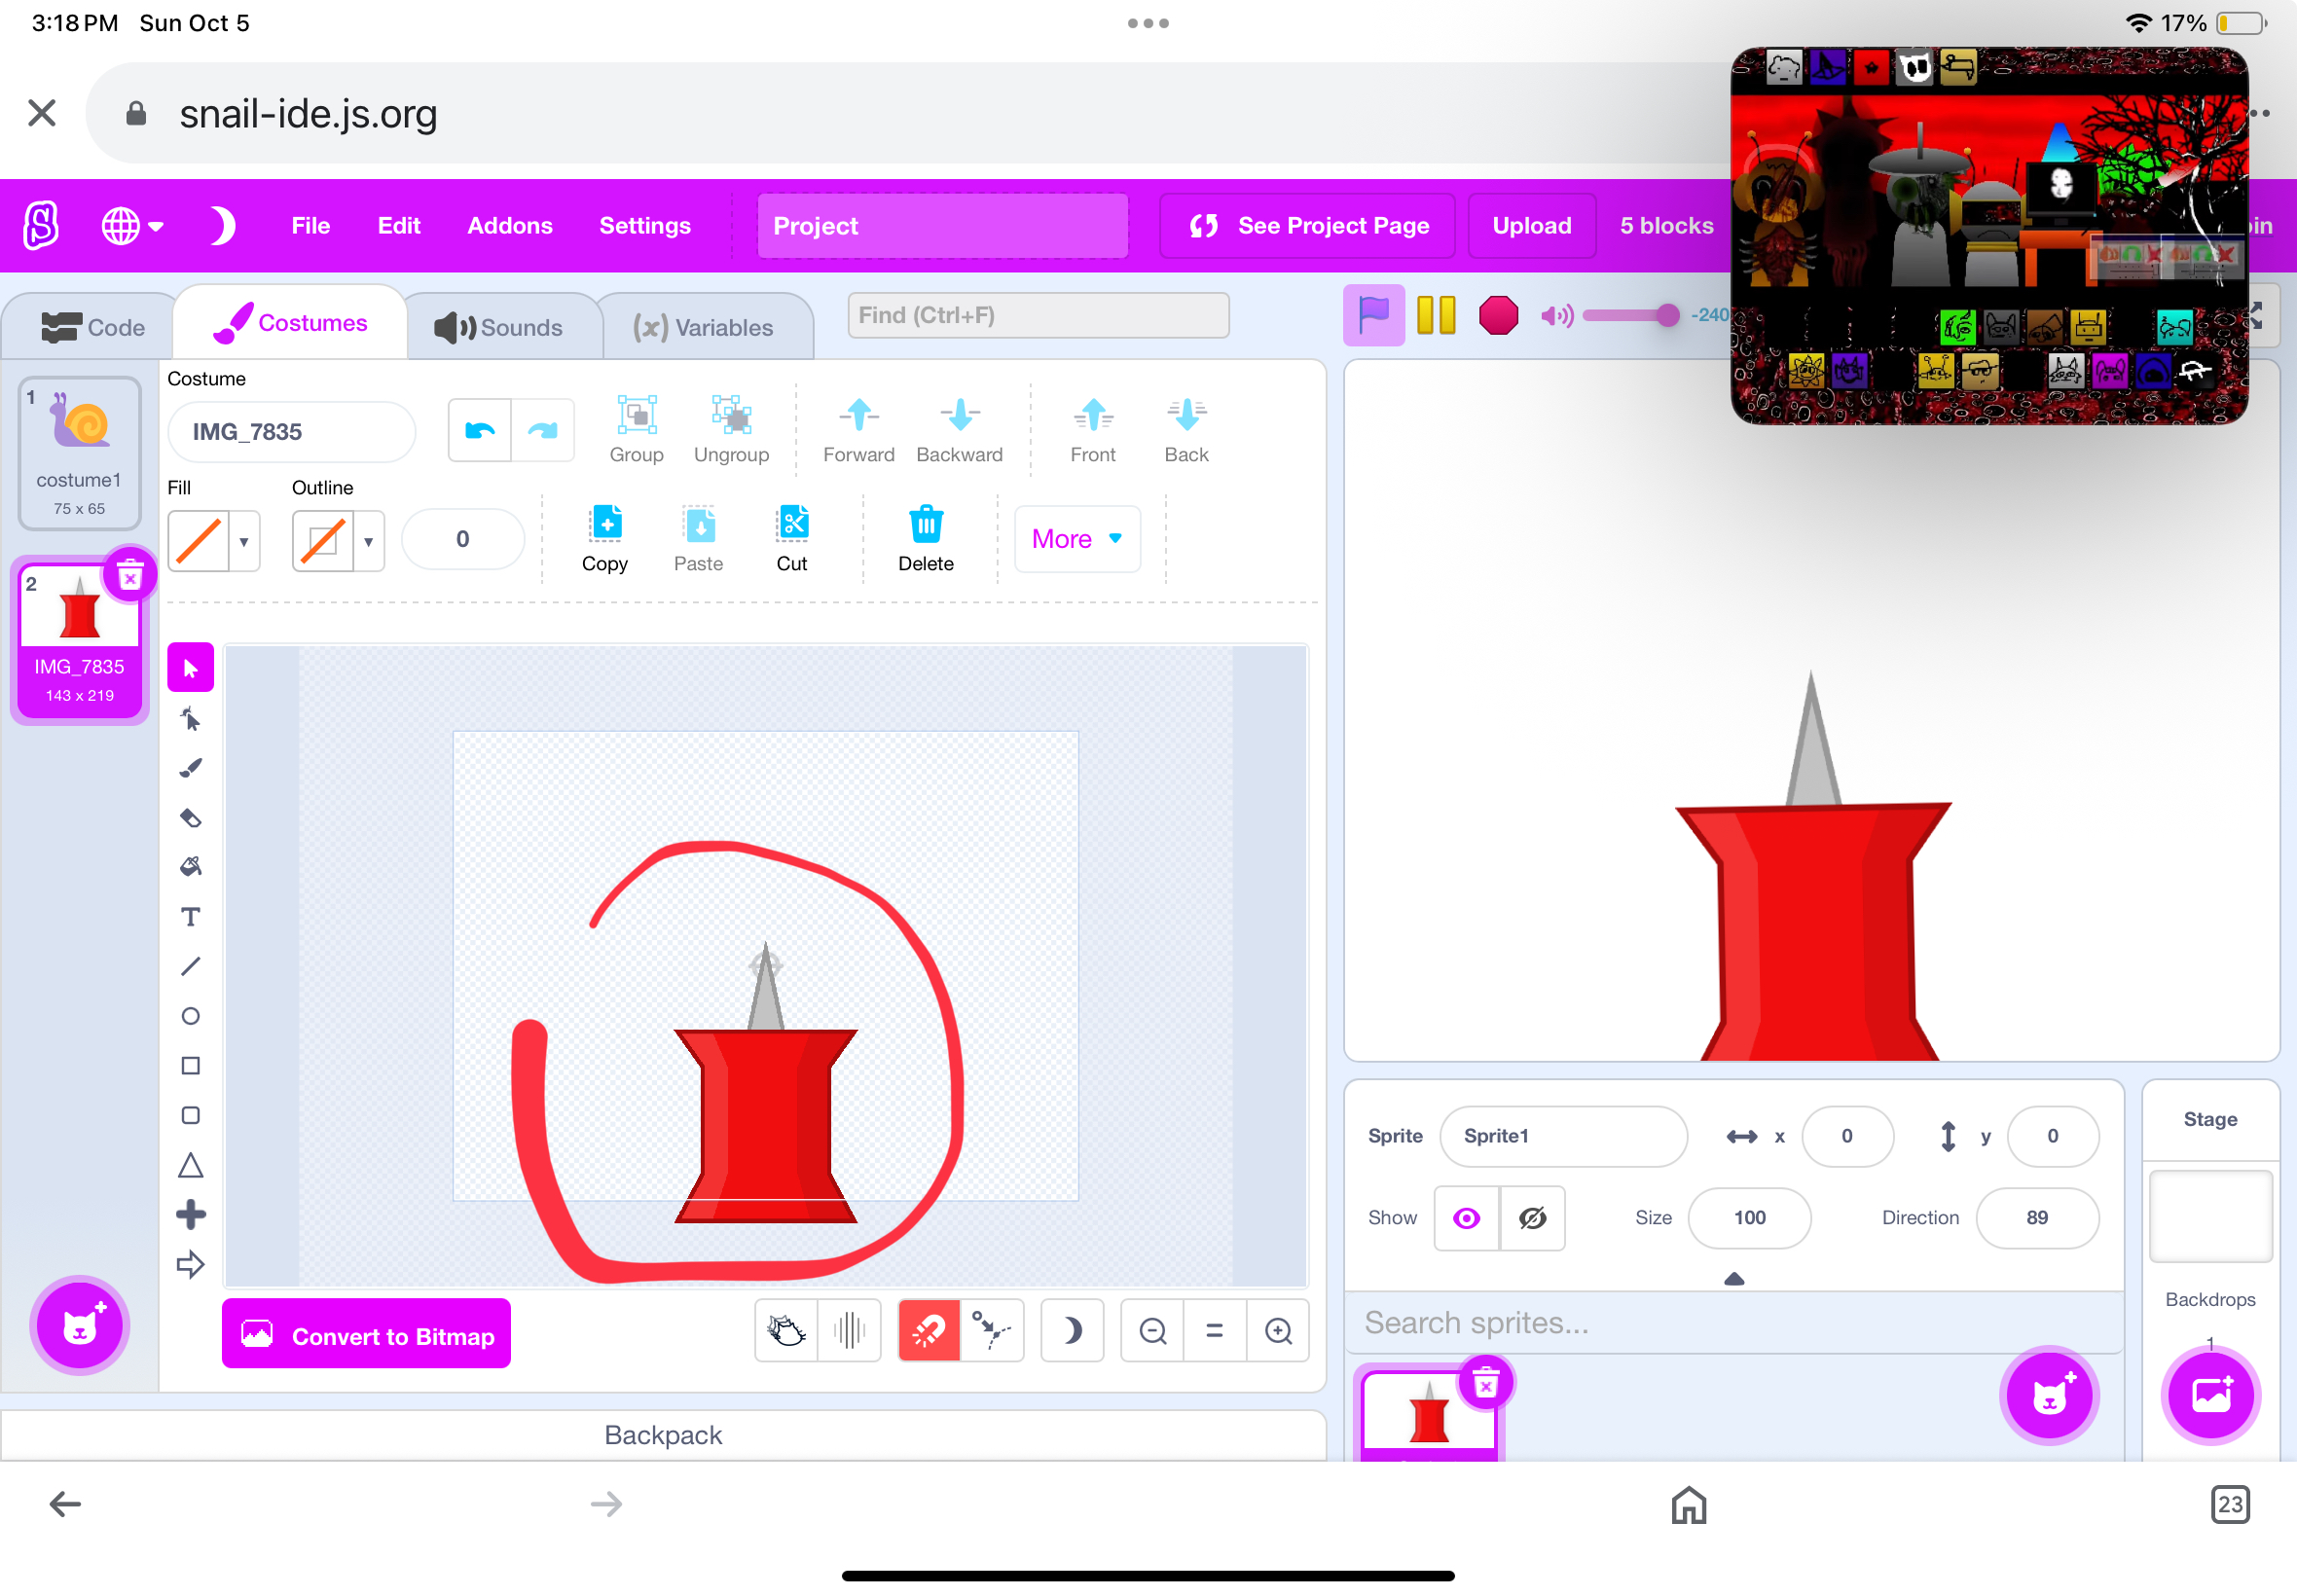Expand the More options dropdown
Image resolution: width=2297 pixels, height=1596 pixels.
coord(1076,539)
